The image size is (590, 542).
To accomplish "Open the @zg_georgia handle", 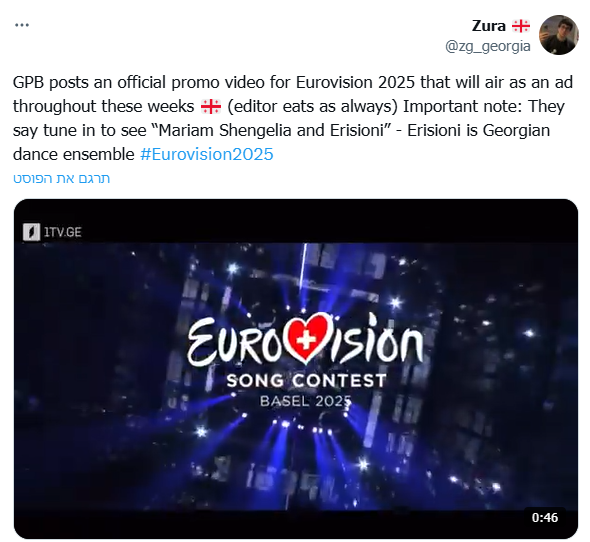I will coord(488,46).
